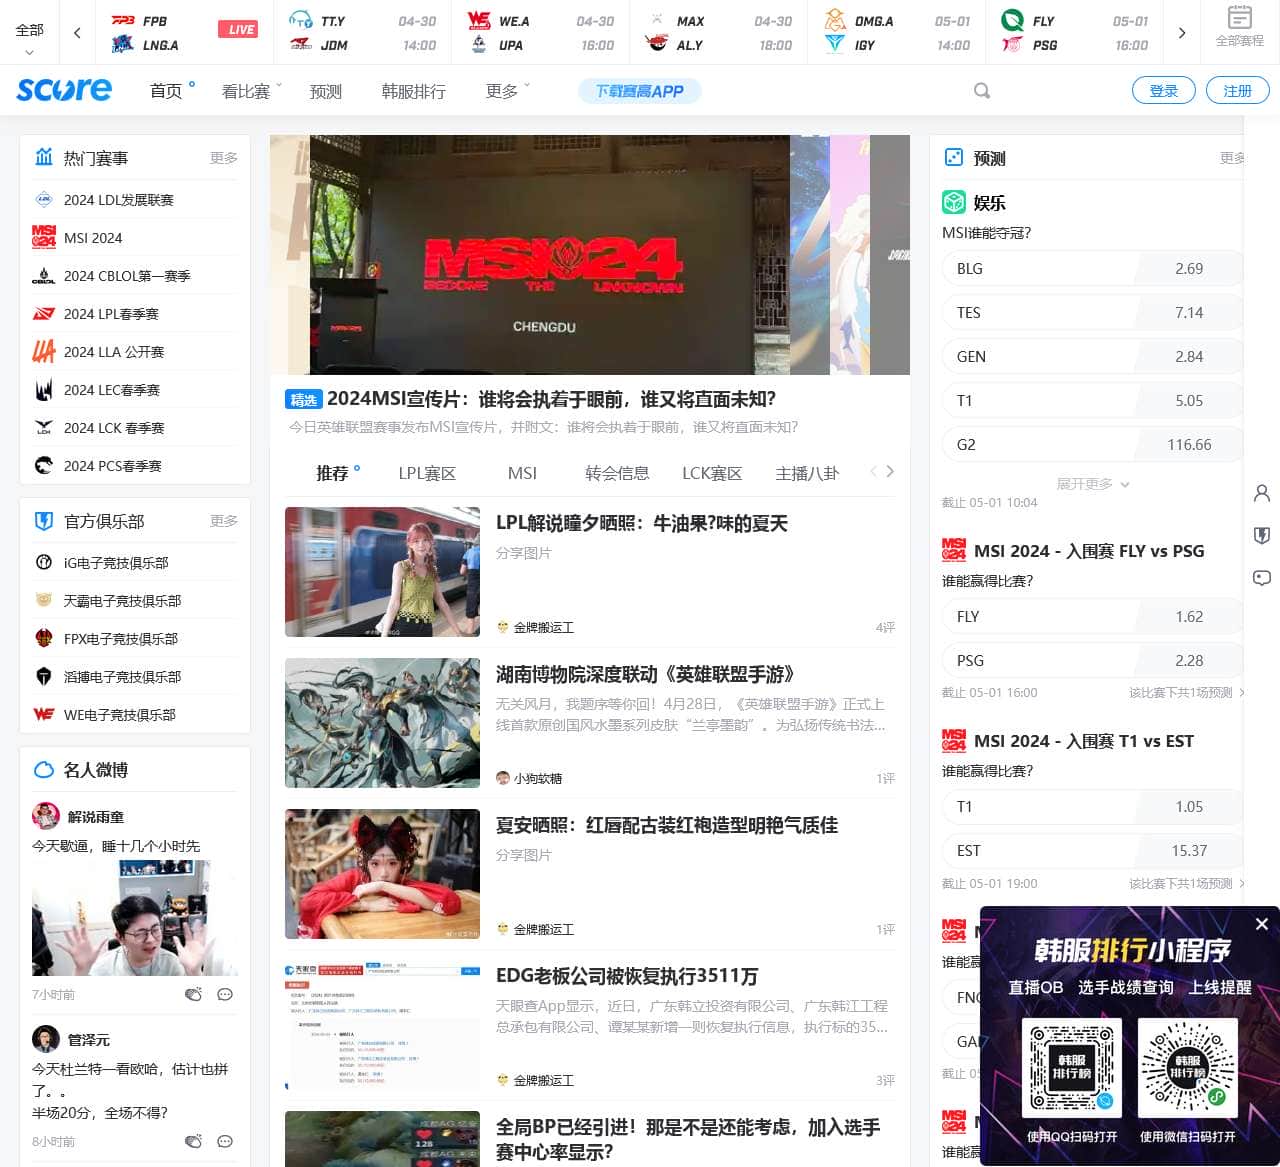This screenshot has height=1167, width=1280.
Task: Open 更多 link in 官方俱乐部 panel
Action: coord(224,521)
